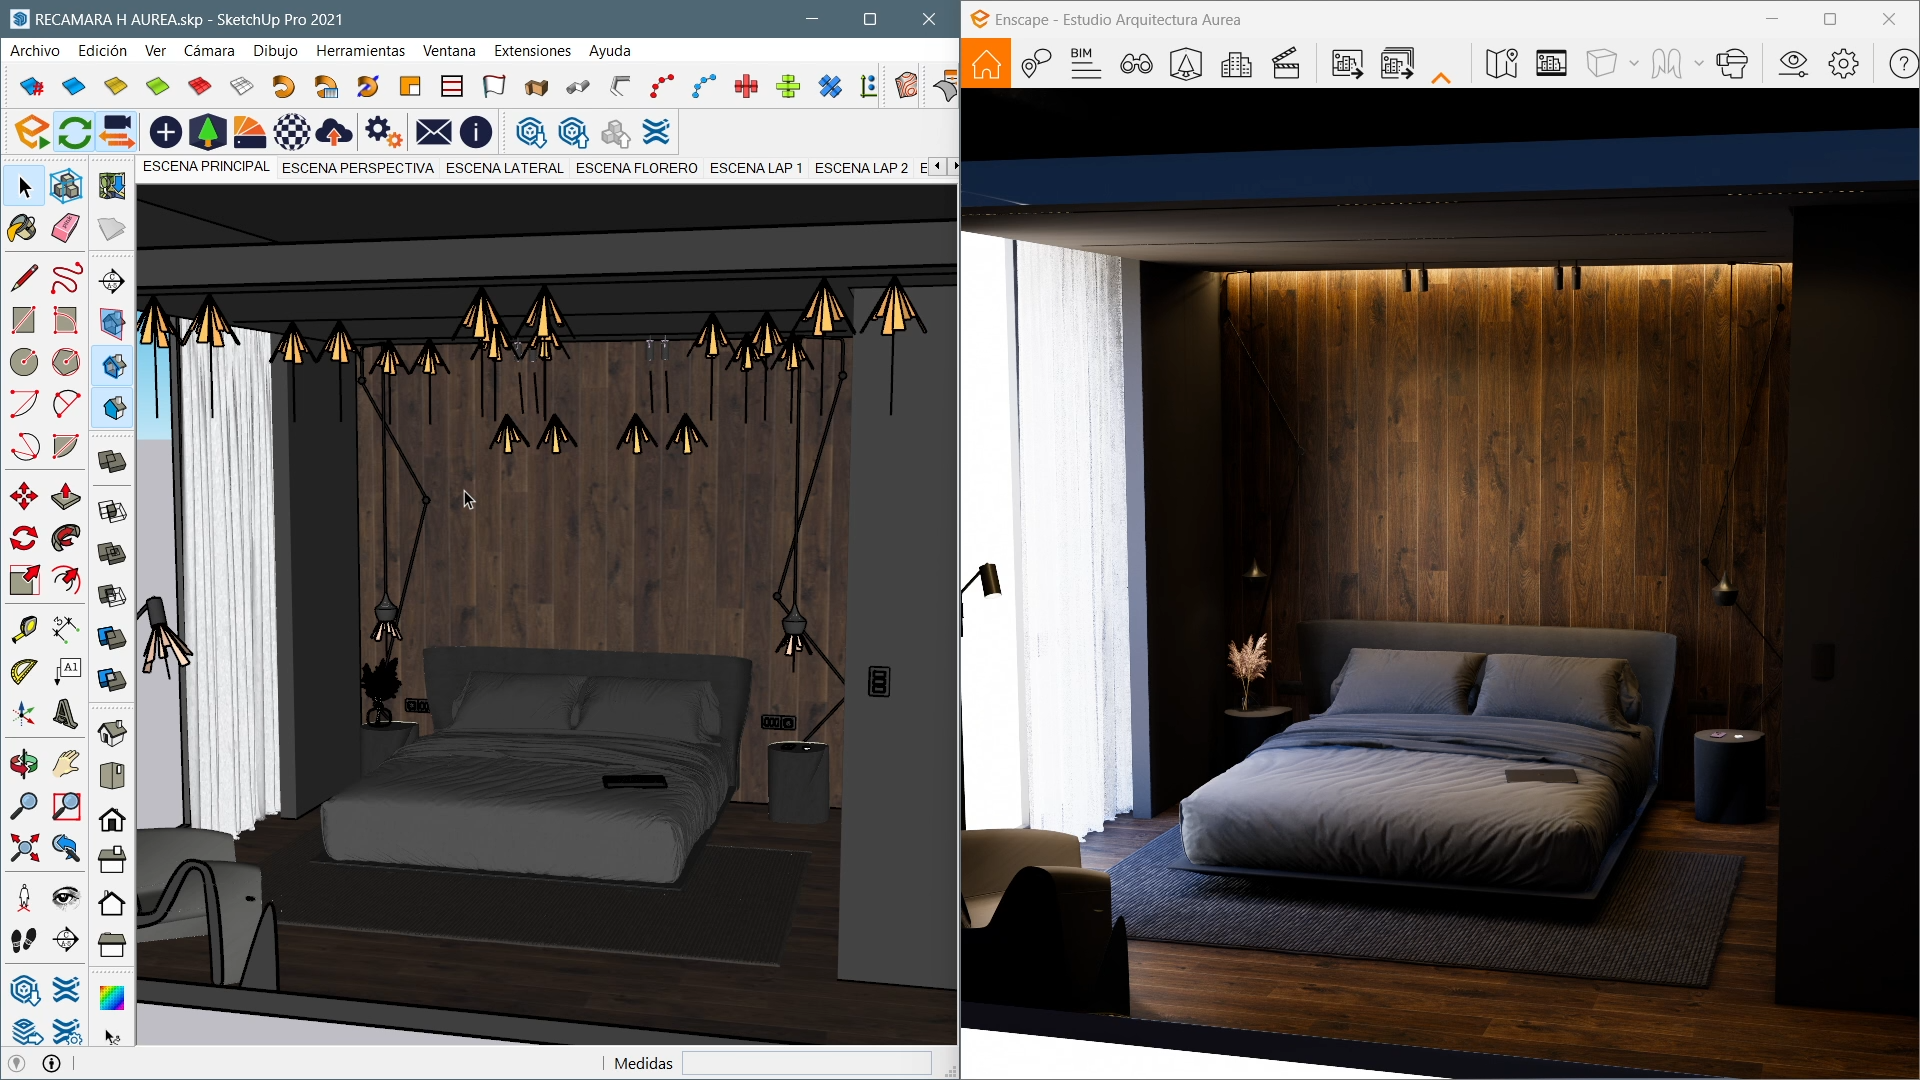Click the Enscape Home button

click(x=986, y=64)
